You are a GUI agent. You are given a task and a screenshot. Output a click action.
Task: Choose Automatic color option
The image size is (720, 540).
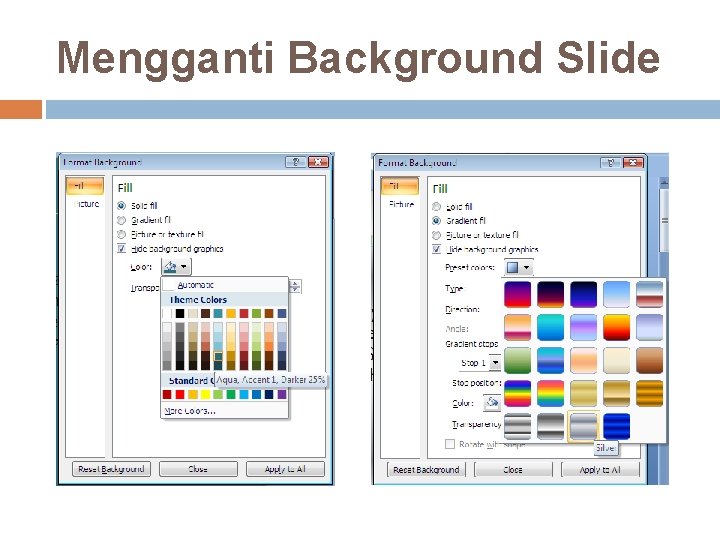pyautogui.click(x=225, y=285)
